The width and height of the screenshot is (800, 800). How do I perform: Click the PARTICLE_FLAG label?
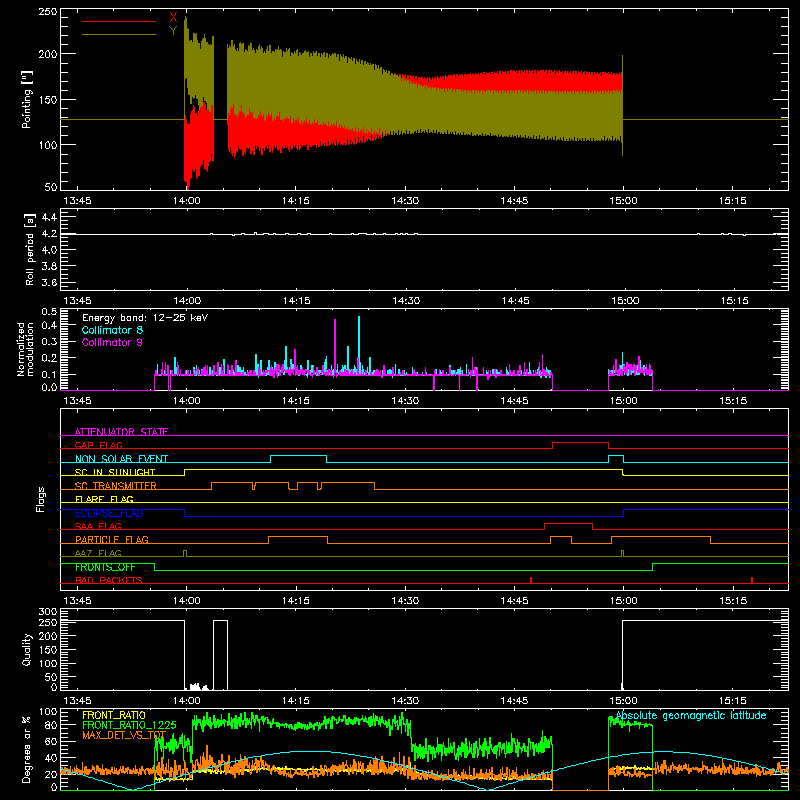(112, 539)
